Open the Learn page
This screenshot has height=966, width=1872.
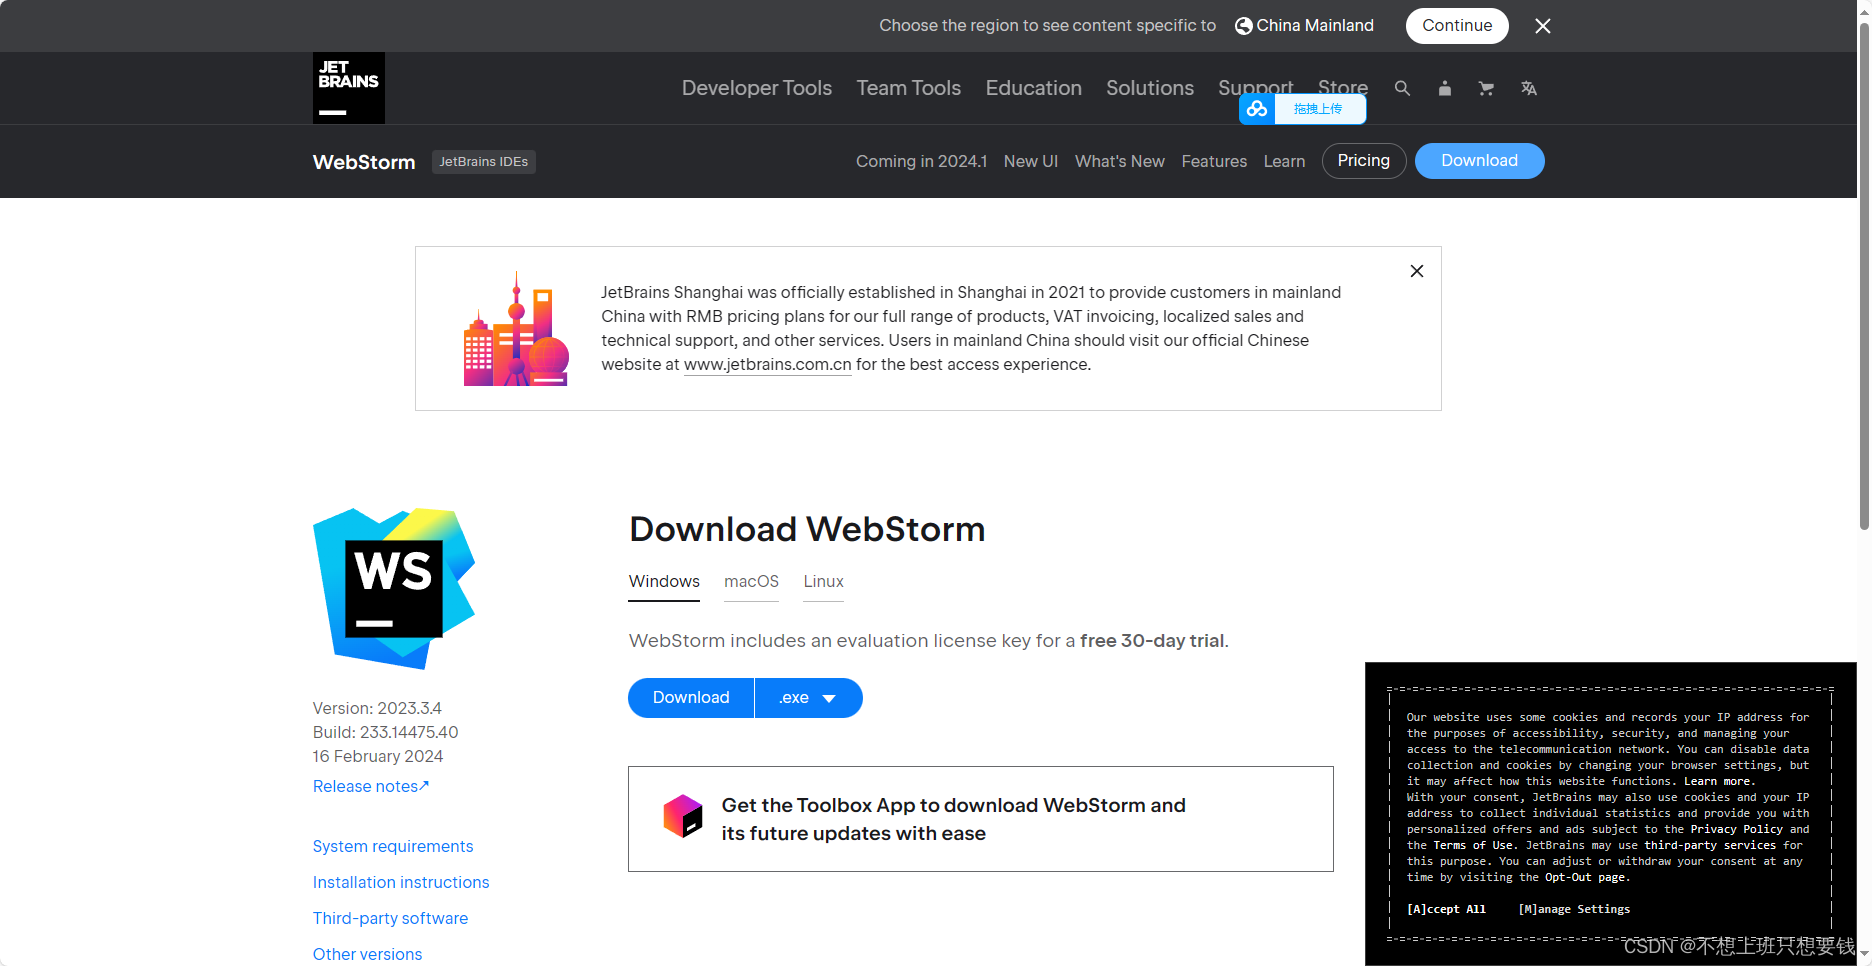(x=1284, y=161)
